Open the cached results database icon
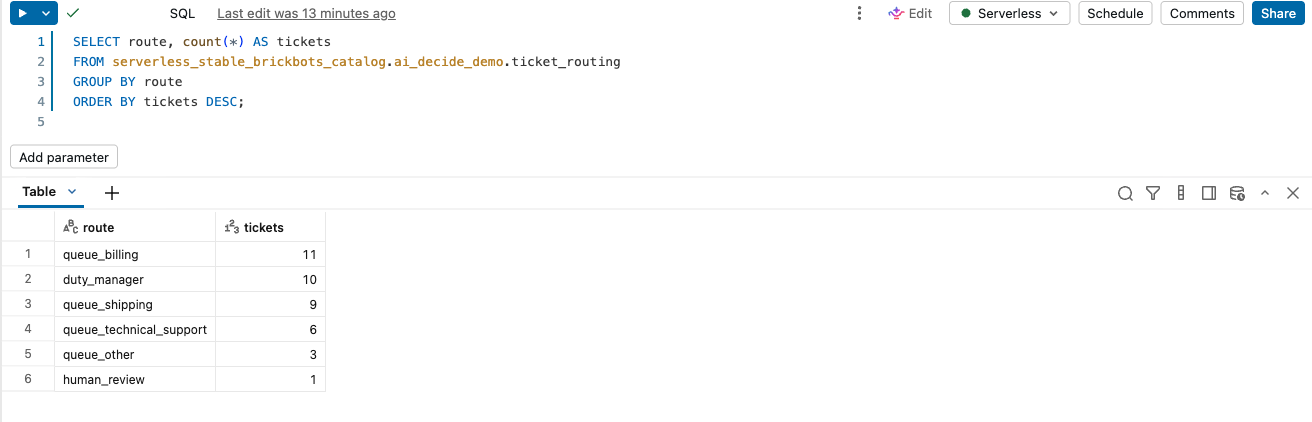 [x=1237, y=193]
